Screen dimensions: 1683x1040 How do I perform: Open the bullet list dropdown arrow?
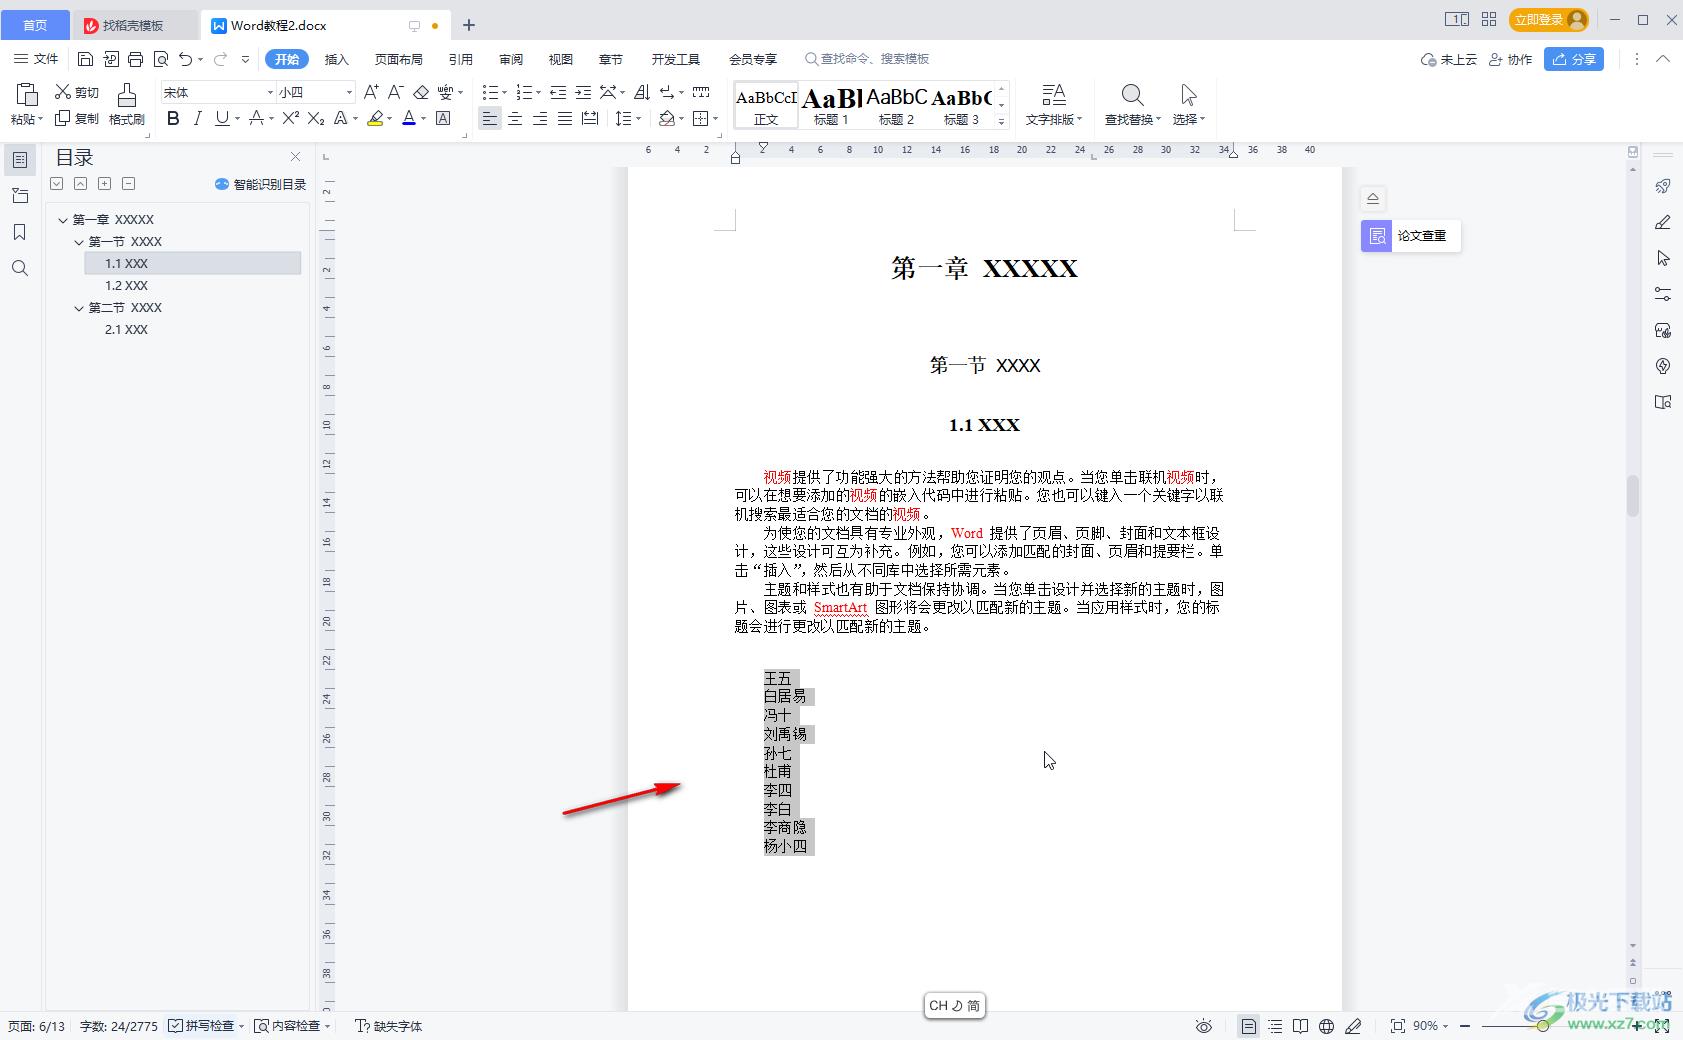point(504,93)
